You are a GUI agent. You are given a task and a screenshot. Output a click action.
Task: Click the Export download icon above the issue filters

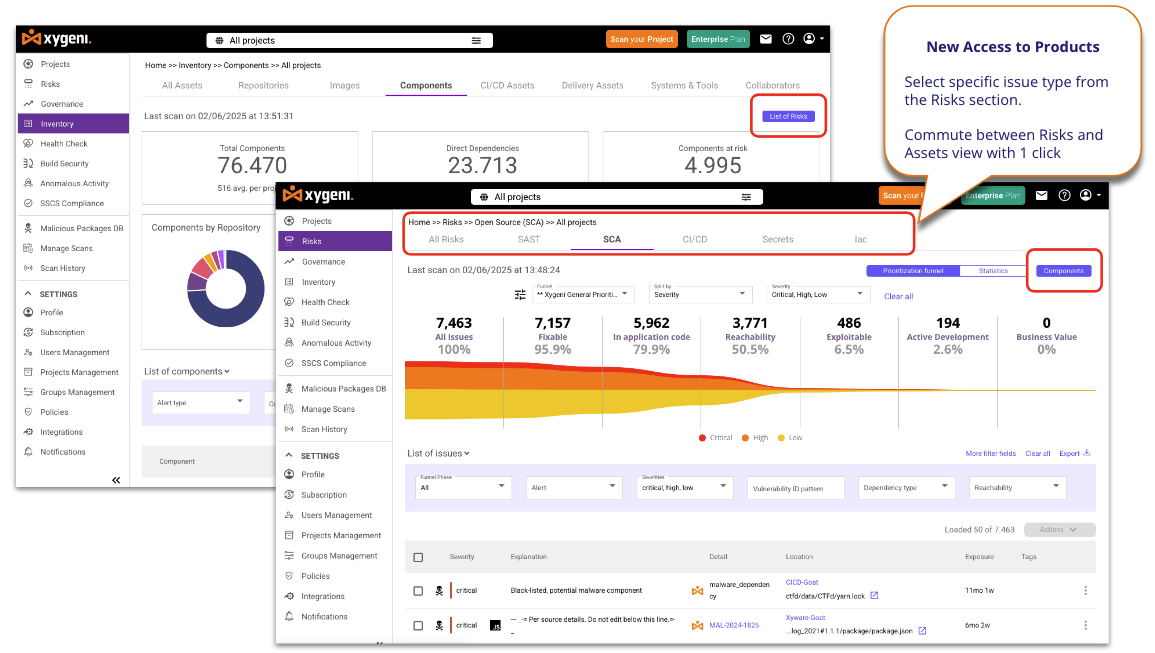[x=1087, y=453]
